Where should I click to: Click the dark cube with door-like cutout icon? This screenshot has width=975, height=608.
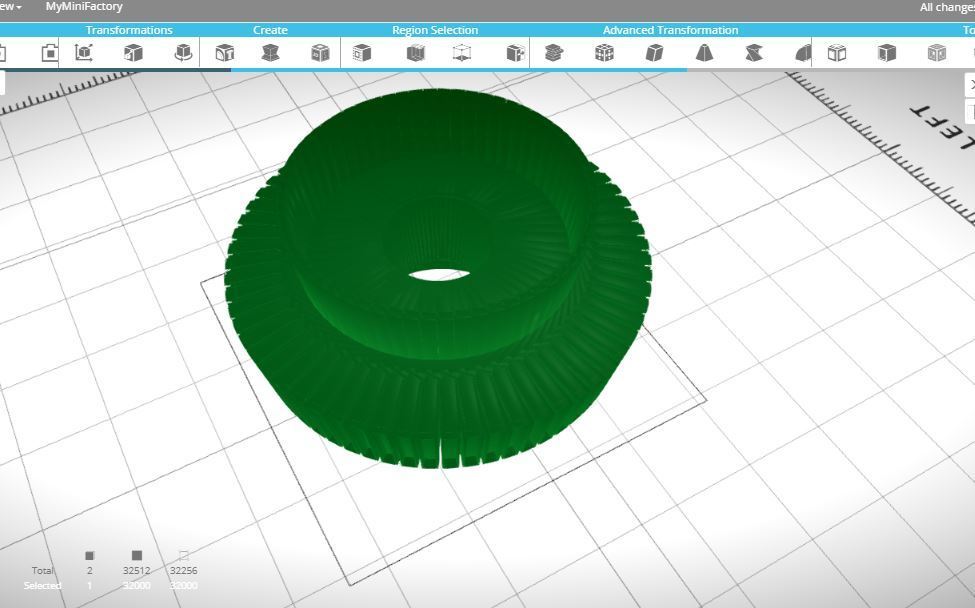(887, 53)
